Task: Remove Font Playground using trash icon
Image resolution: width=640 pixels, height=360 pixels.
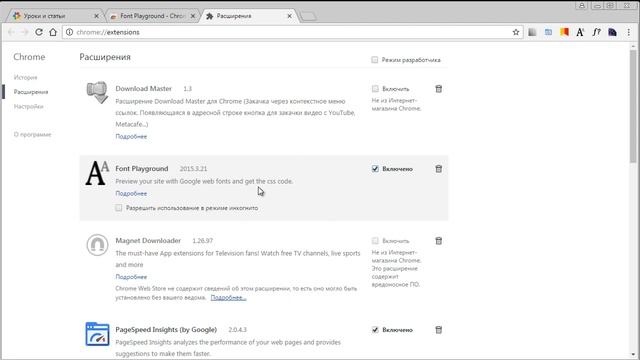Action: [439, 169]
